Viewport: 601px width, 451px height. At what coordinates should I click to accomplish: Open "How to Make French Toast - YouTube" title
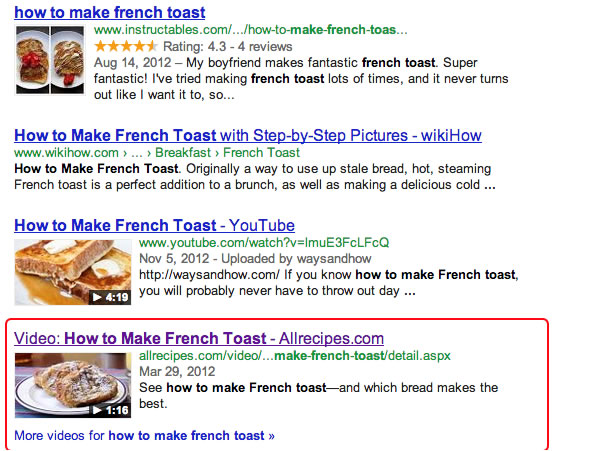[154, 225]
